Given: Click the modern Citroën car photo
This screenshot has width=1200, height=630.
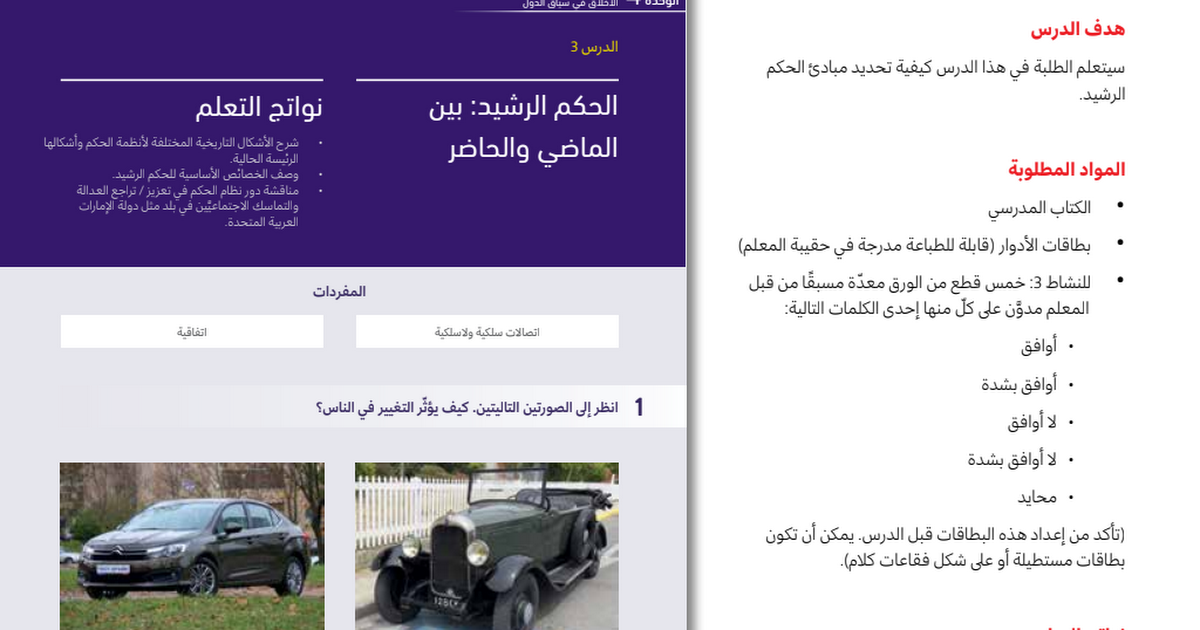Looking at the screenshot, I should point(192,545).
